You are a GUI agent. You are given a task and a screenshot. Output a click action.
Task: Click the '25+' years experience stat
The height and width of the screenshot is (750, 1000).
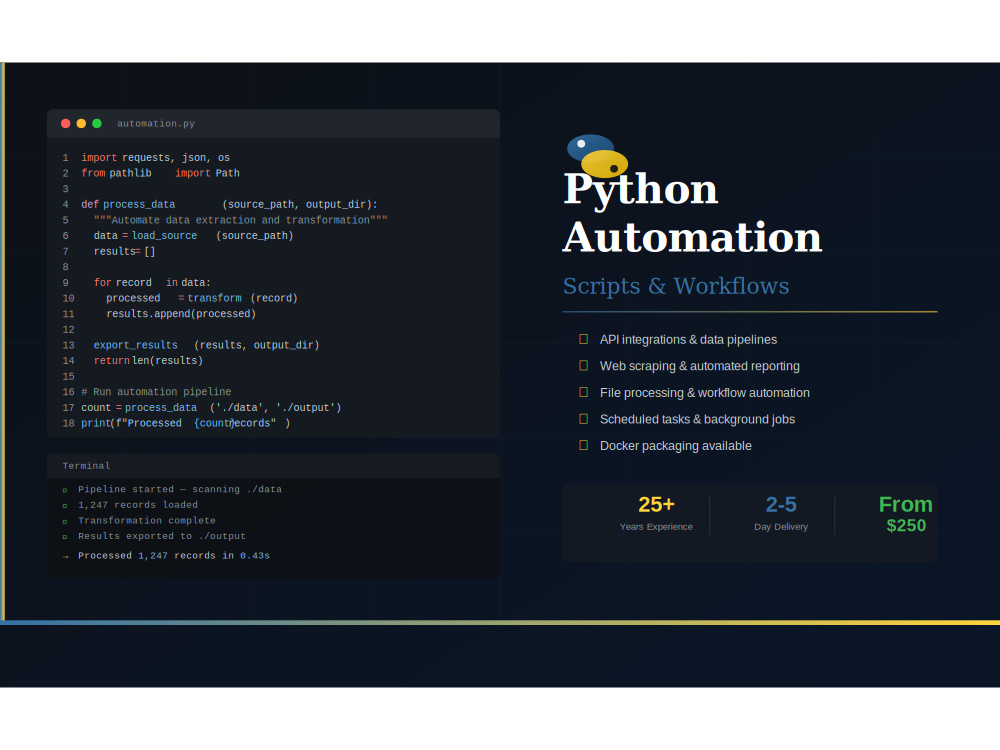click(x=656, y=504)
